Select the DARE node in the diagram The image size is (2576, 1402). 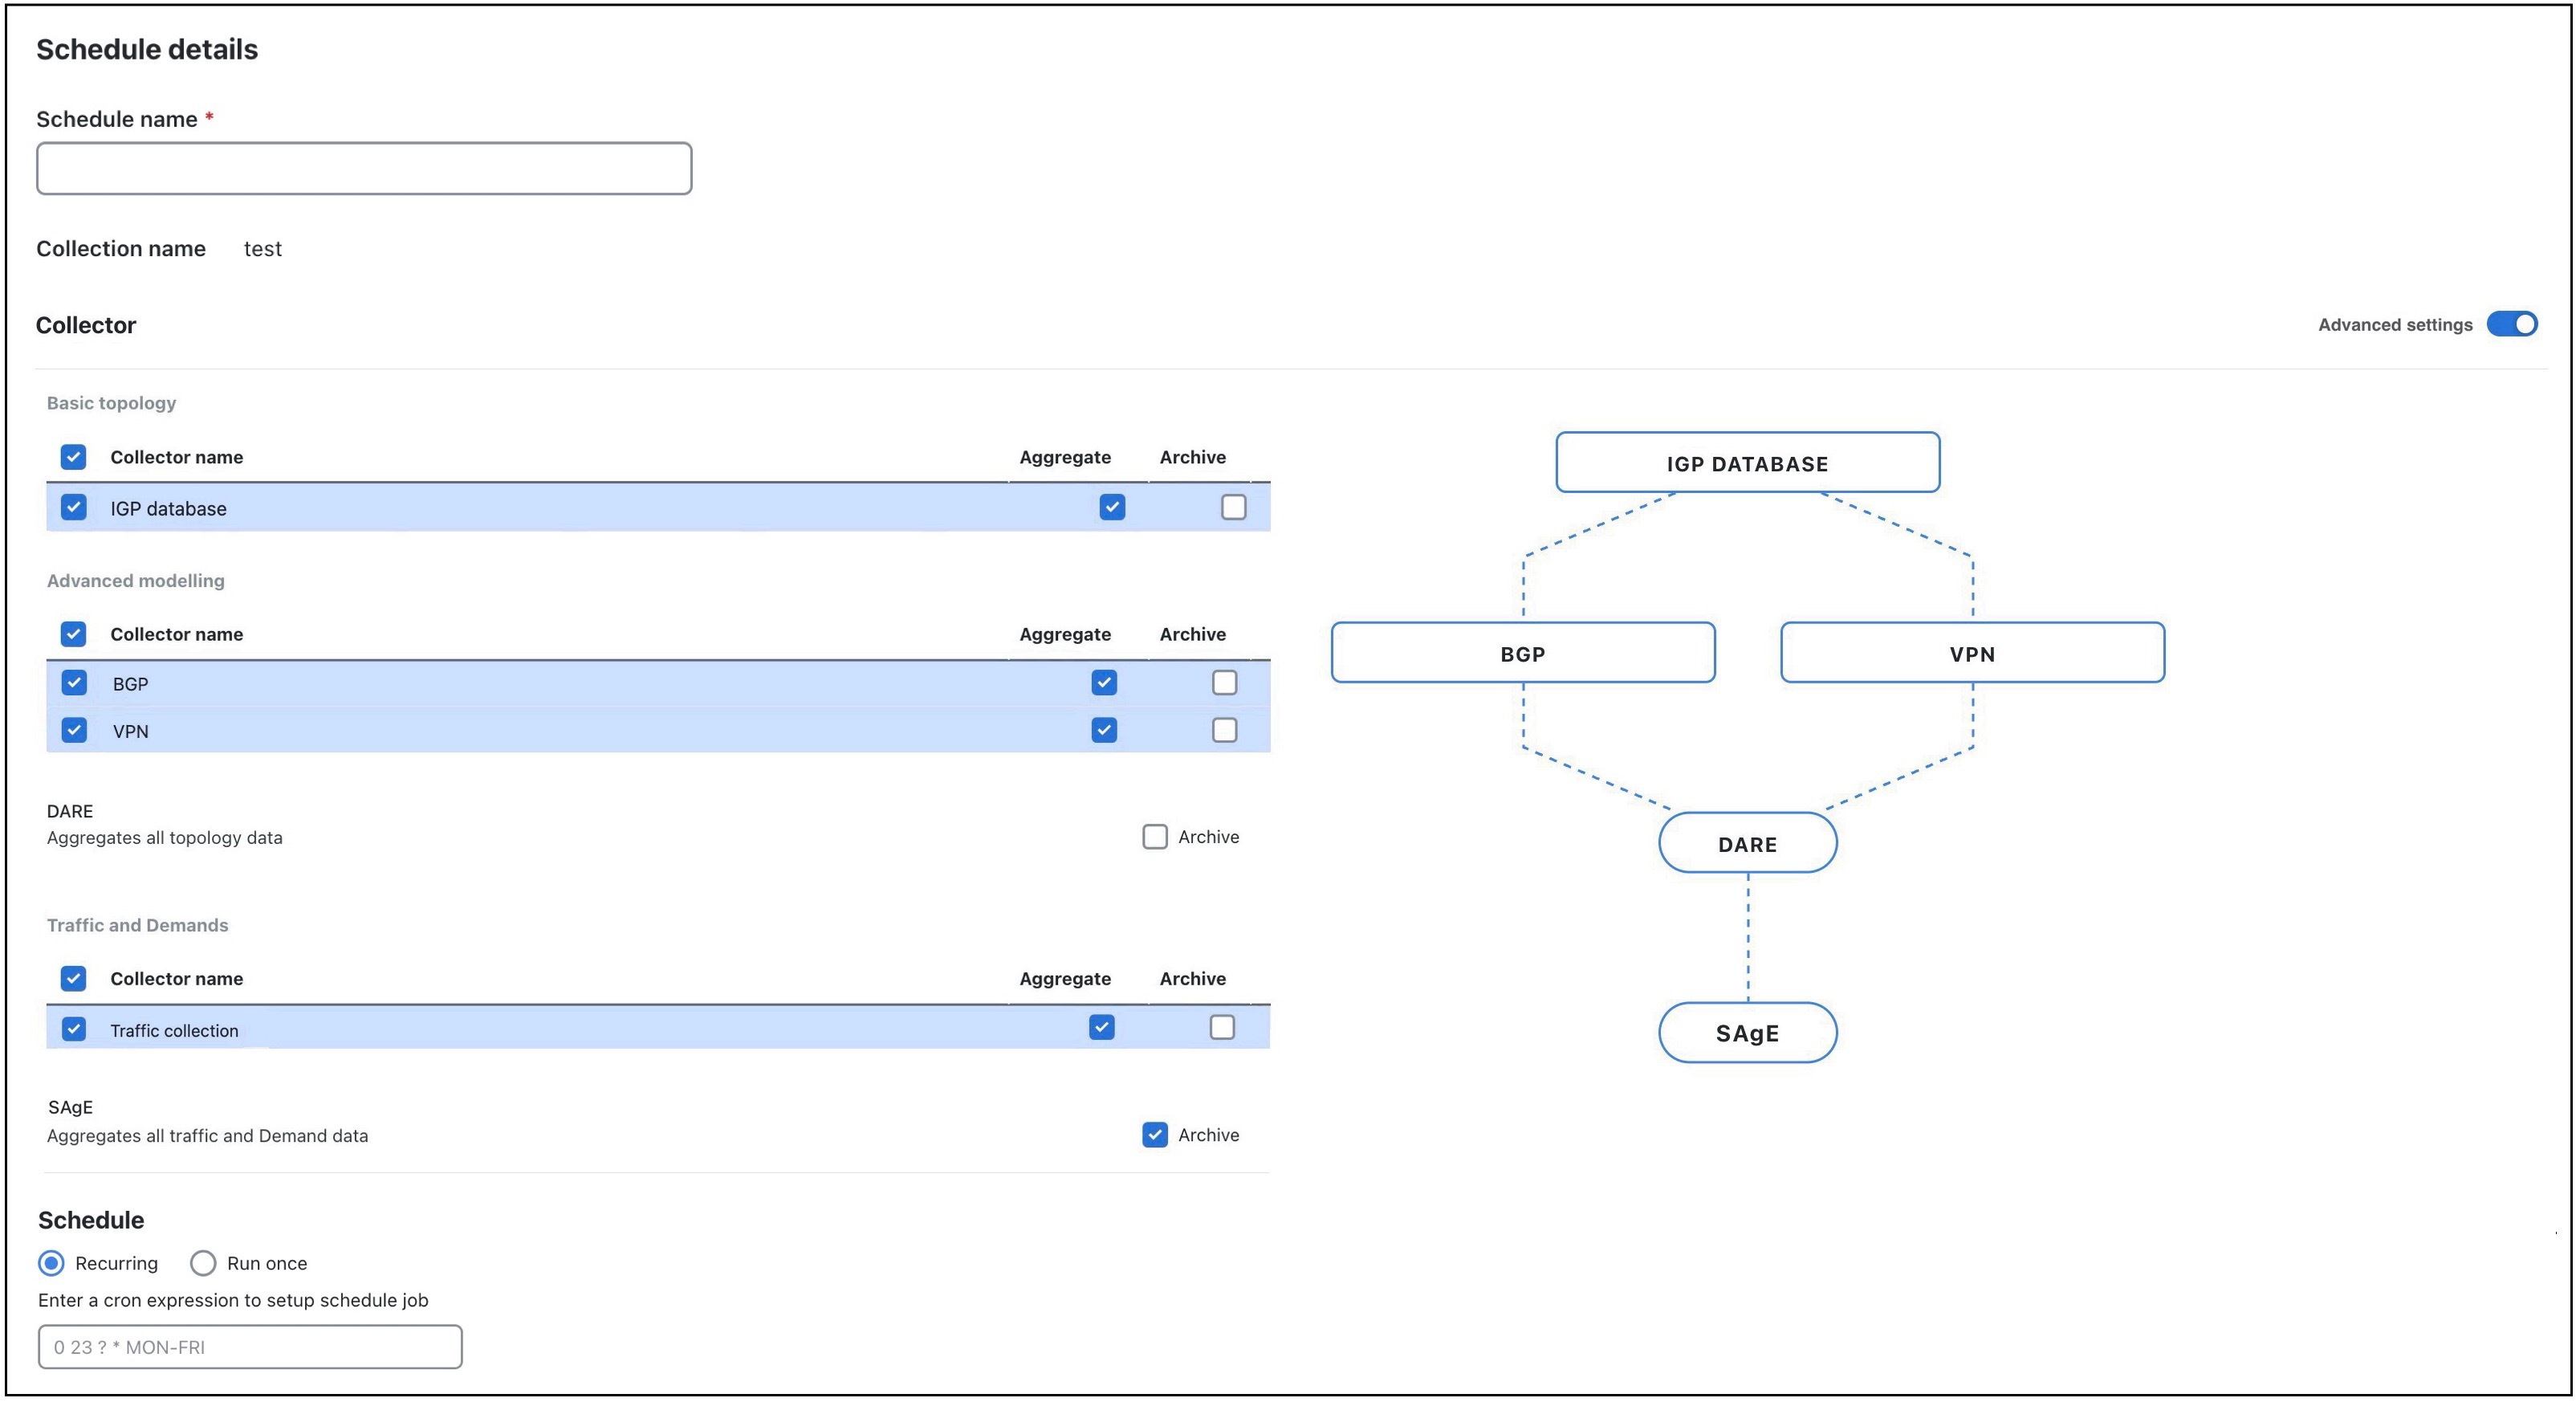pyautogui.click(x=1747, y=843)
